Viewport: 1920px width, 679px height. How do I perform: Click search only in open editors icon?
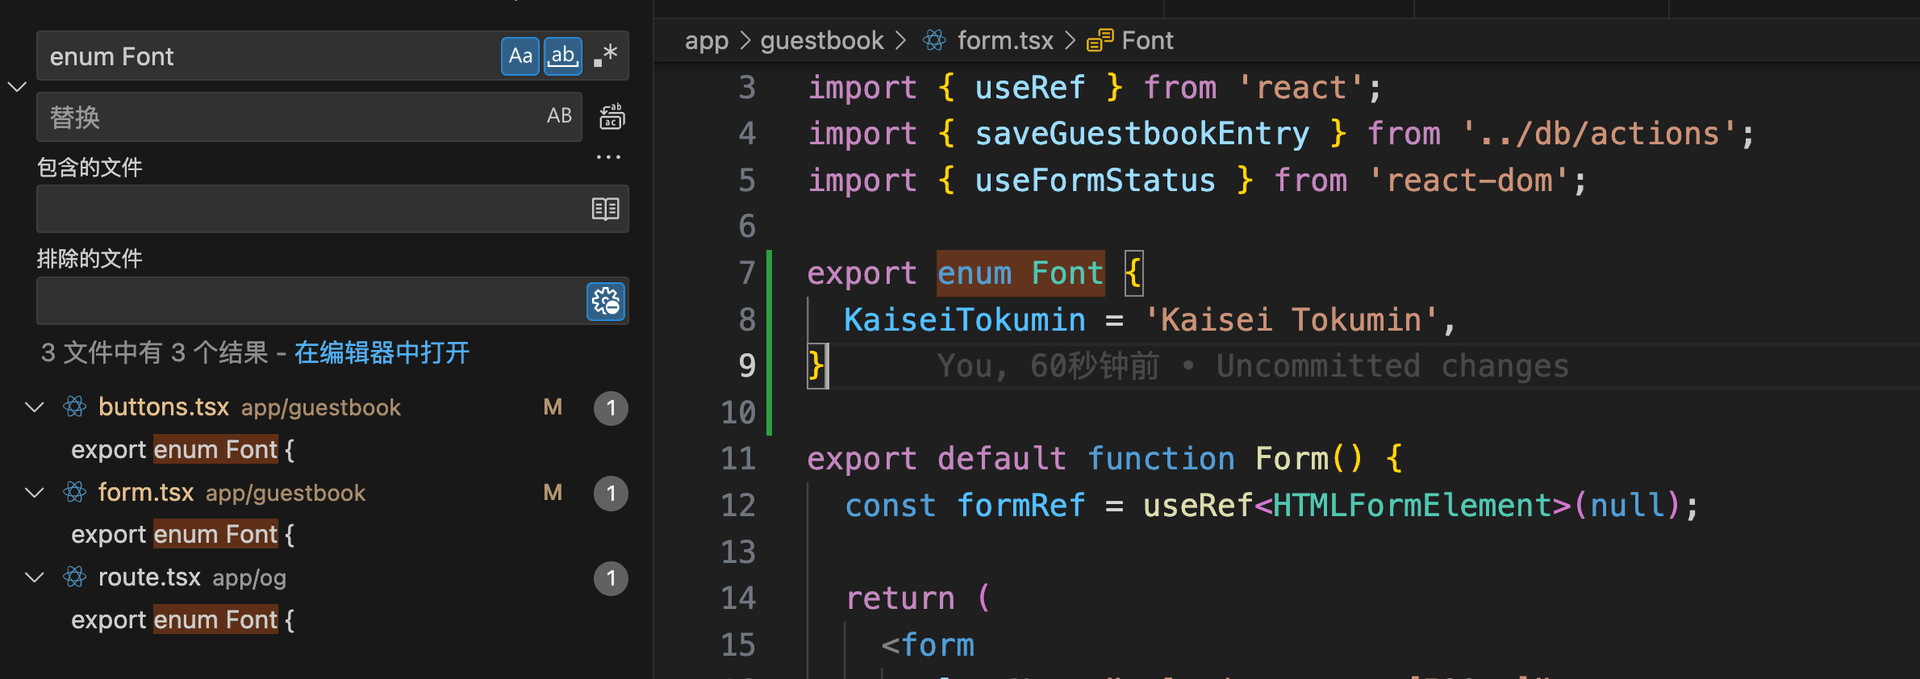click(x=605, y=209)
